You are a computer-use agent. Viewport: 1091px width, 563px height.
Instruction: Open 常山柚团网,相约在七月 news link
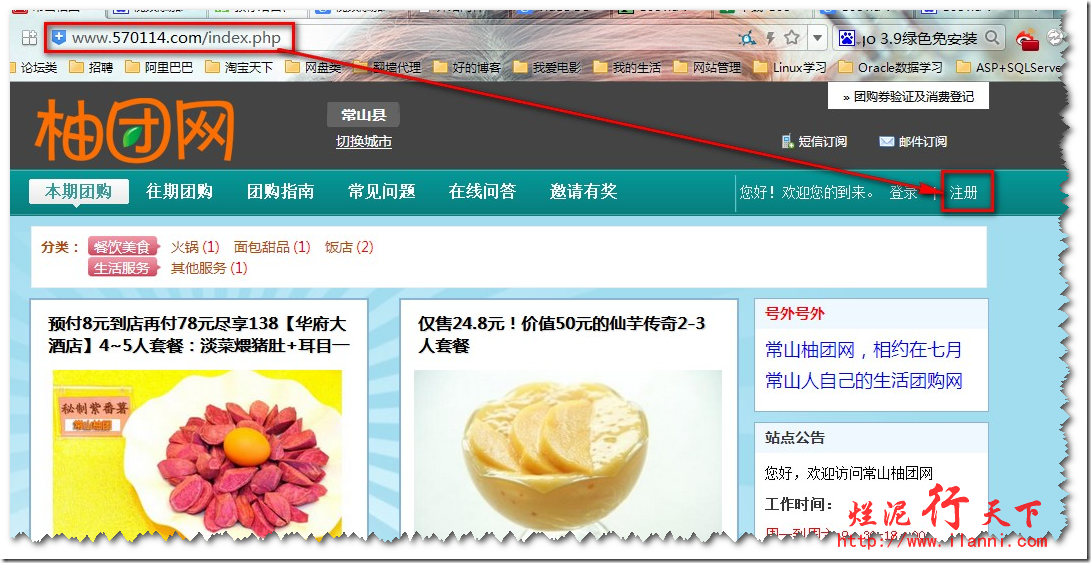tap(863, 349)
